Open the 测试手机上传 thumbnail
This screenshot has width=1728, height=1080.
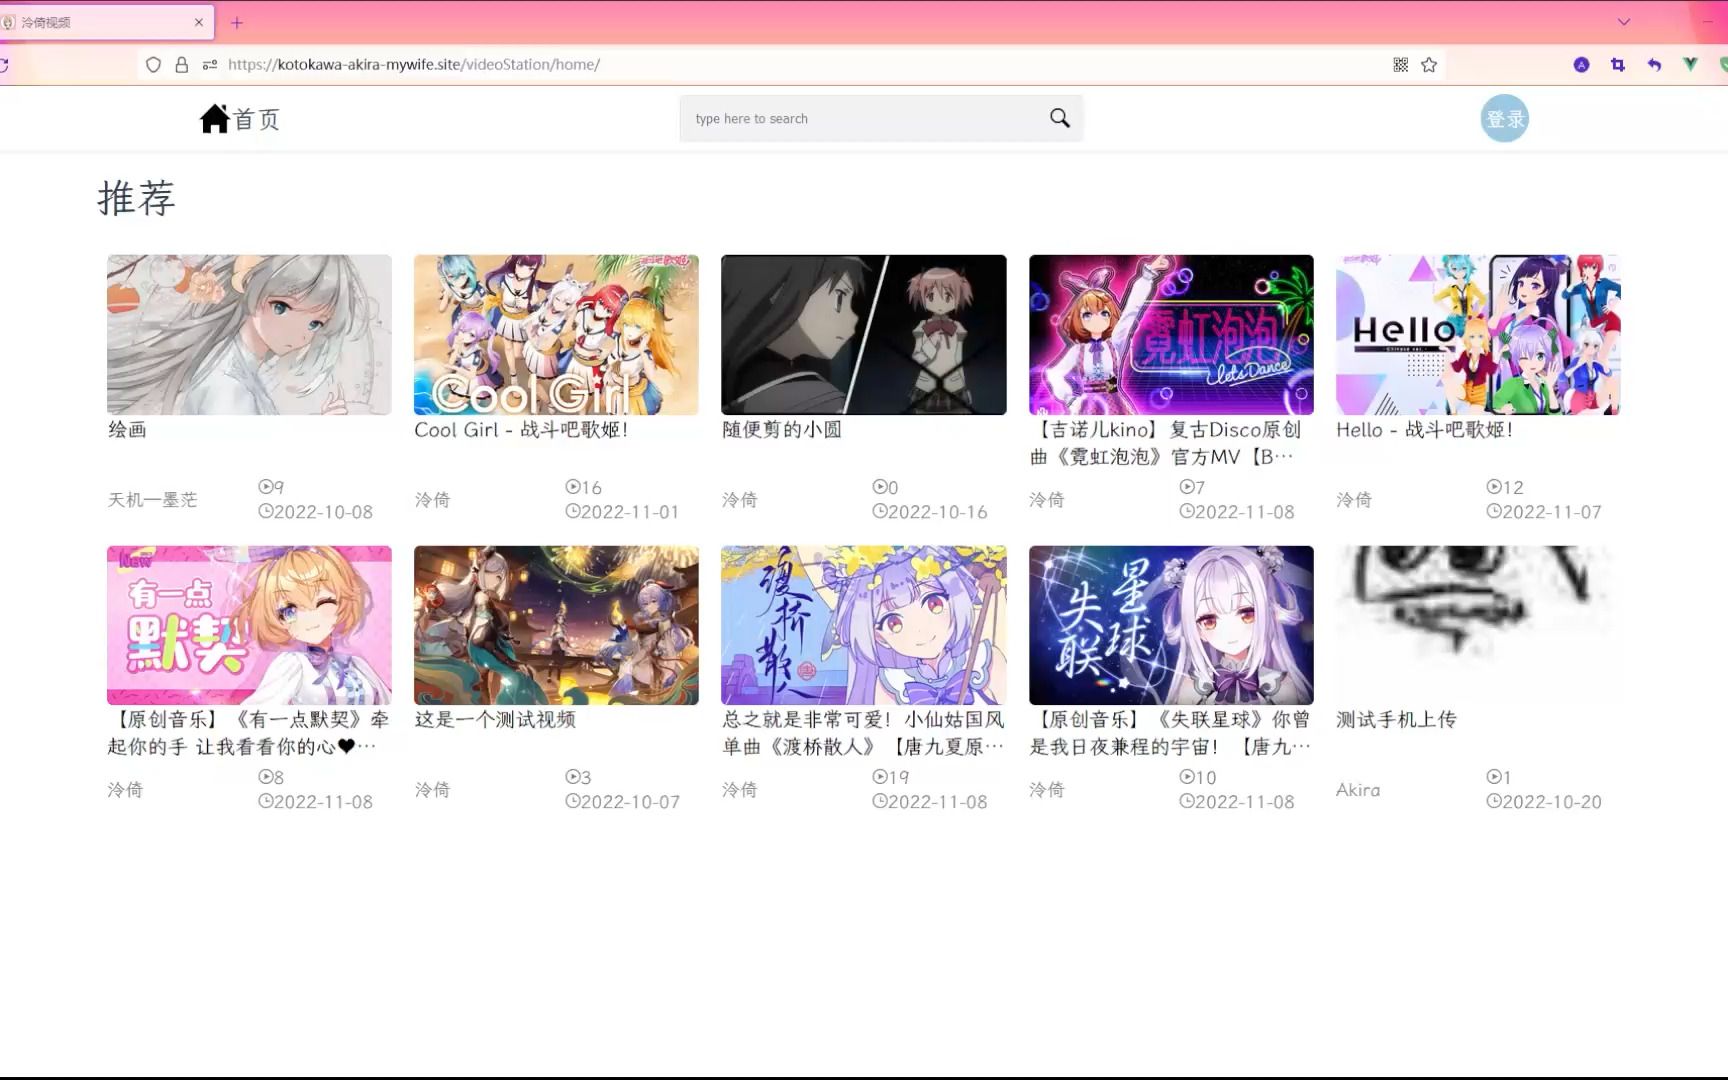point(1478,625)
